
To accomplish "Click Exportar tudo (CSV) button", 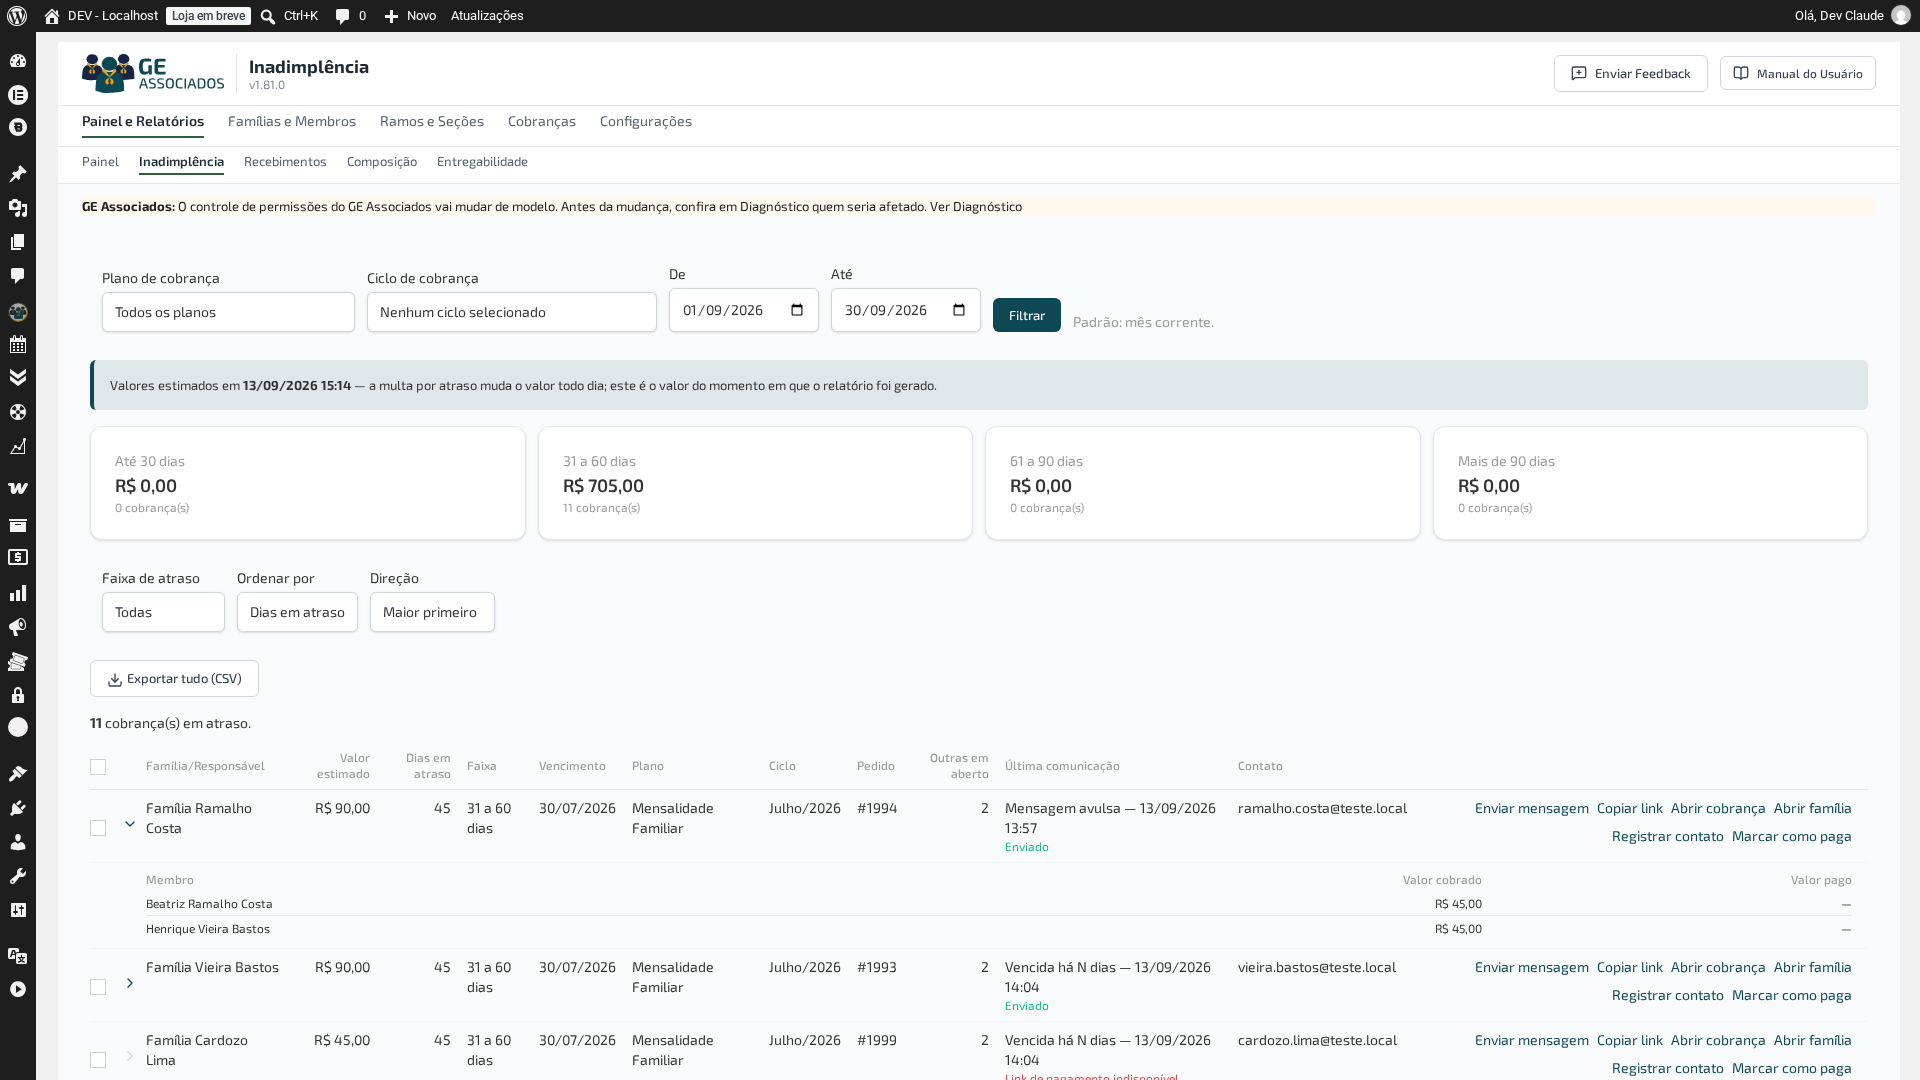I will point(174,679).
